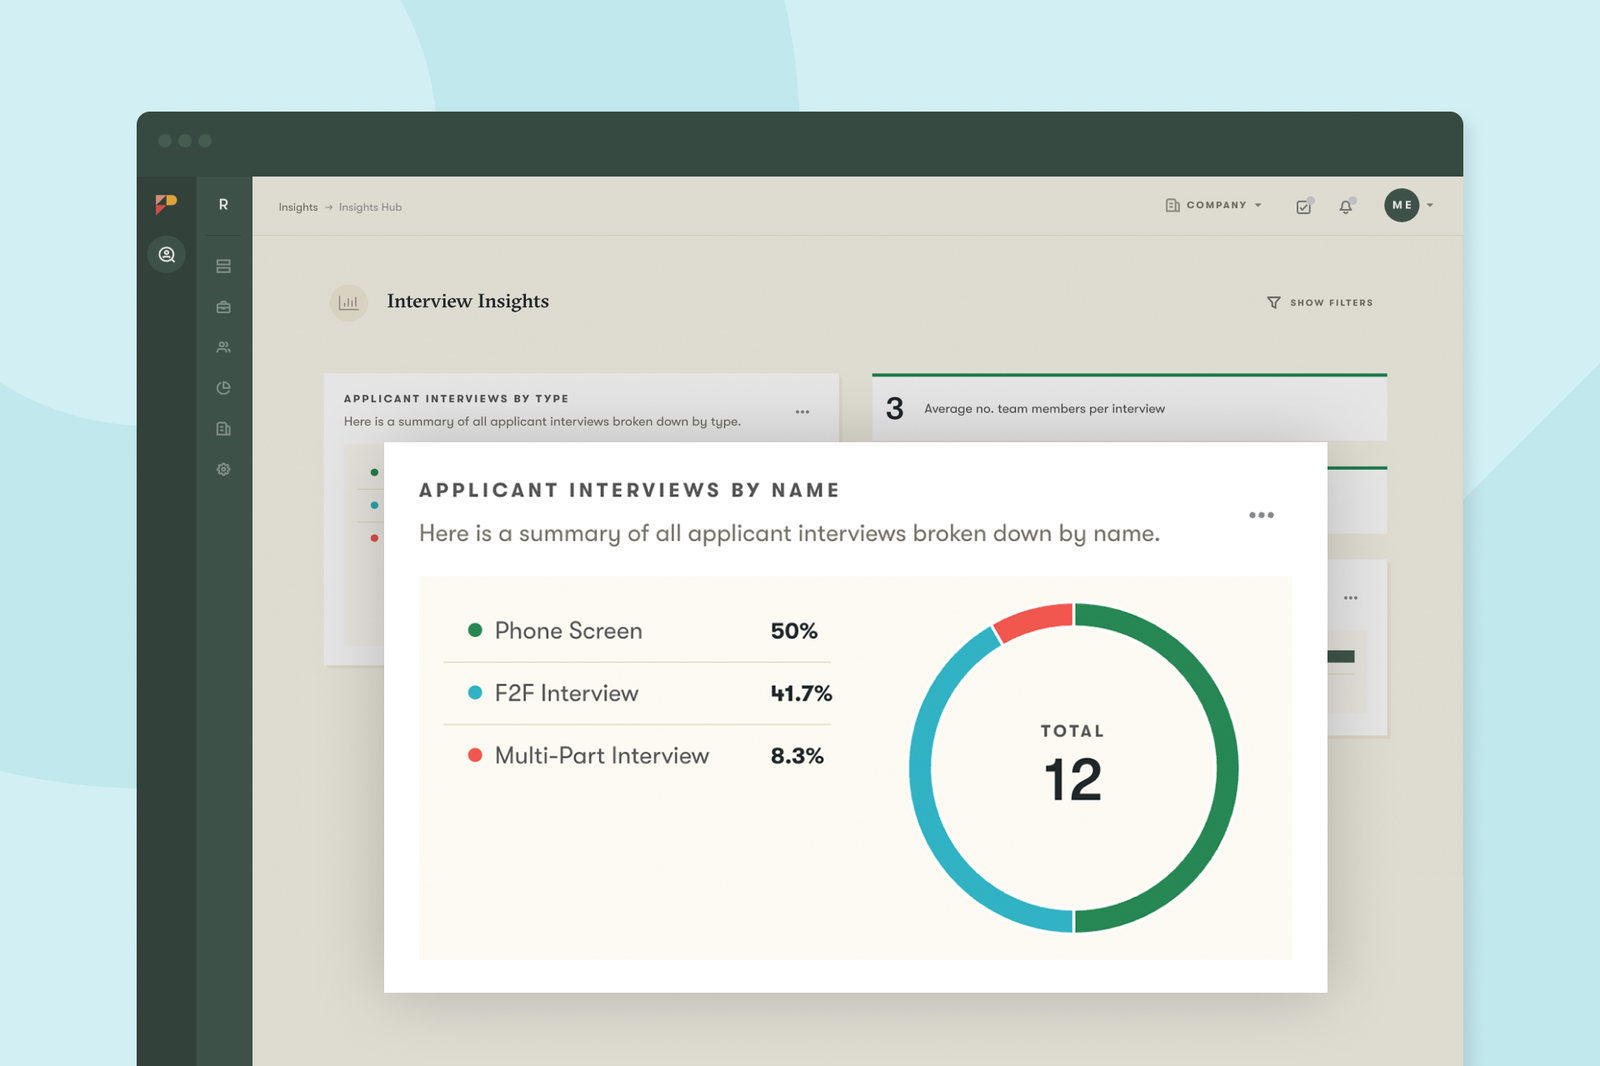
Task: Click the Interview Insights bar-chart icon
Action: [x=348, y=302]
